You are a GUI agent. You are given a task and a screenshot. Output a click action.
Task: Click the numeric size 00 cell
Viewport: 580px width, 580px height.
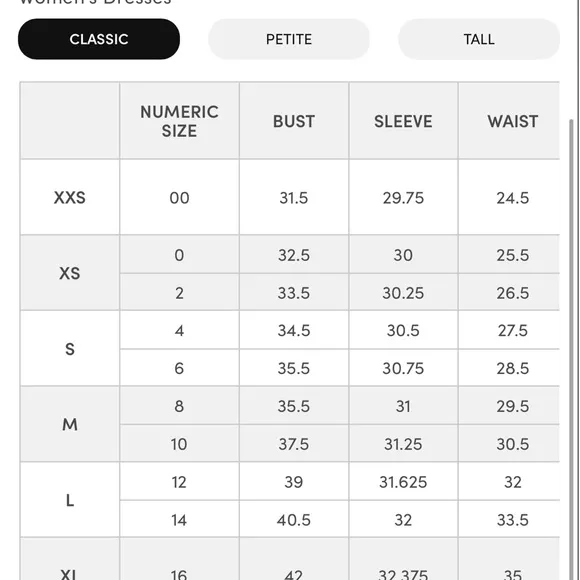[179, 197]
